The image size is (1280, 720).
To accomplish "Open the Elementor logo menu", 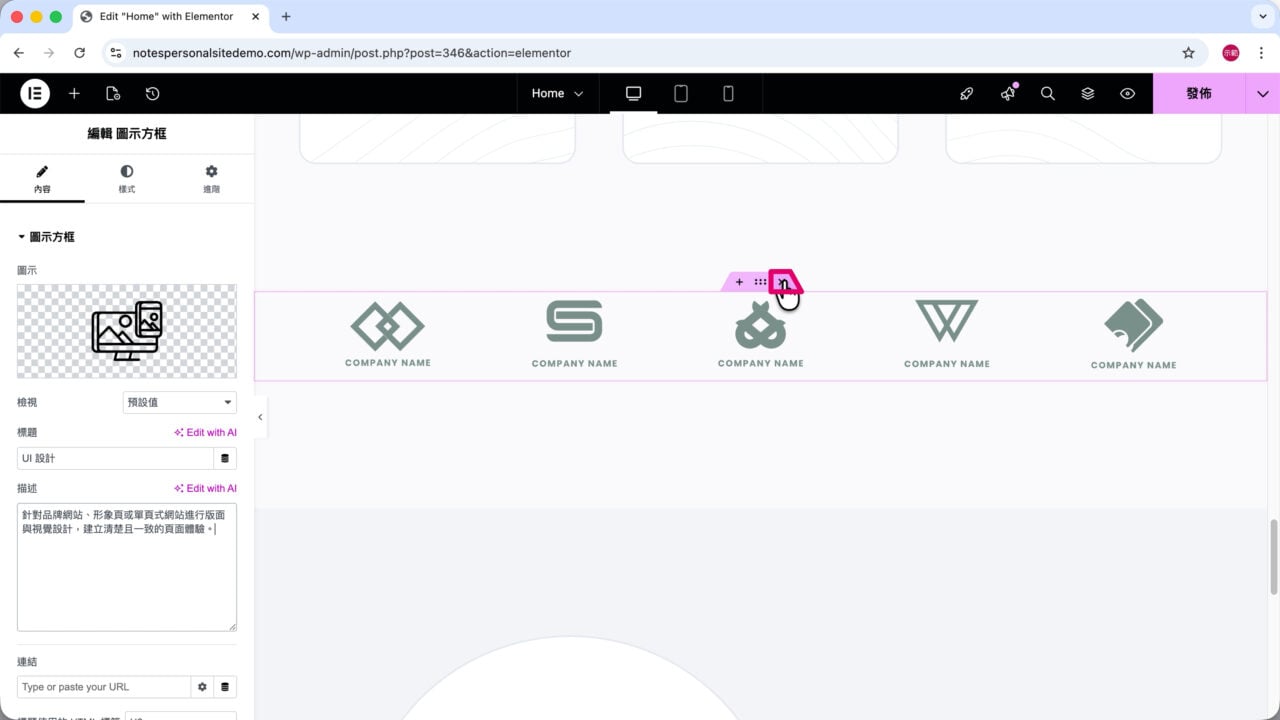I will [35, 93].
